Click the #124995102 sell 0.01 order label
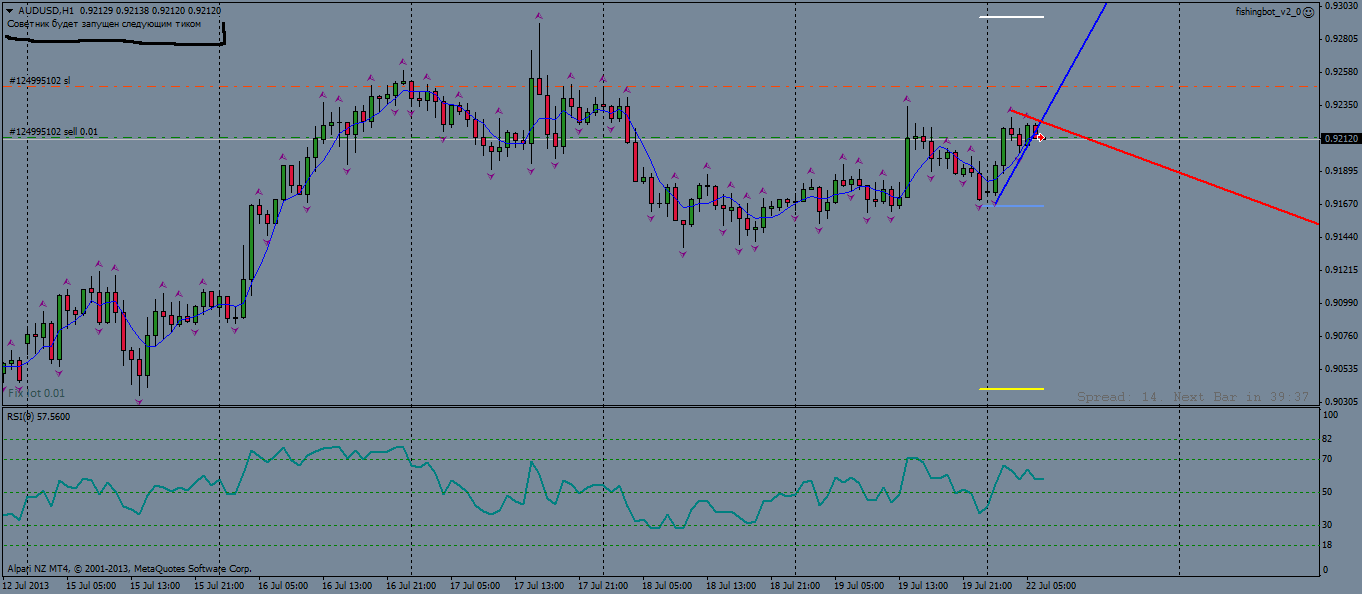 coord(54,131)
